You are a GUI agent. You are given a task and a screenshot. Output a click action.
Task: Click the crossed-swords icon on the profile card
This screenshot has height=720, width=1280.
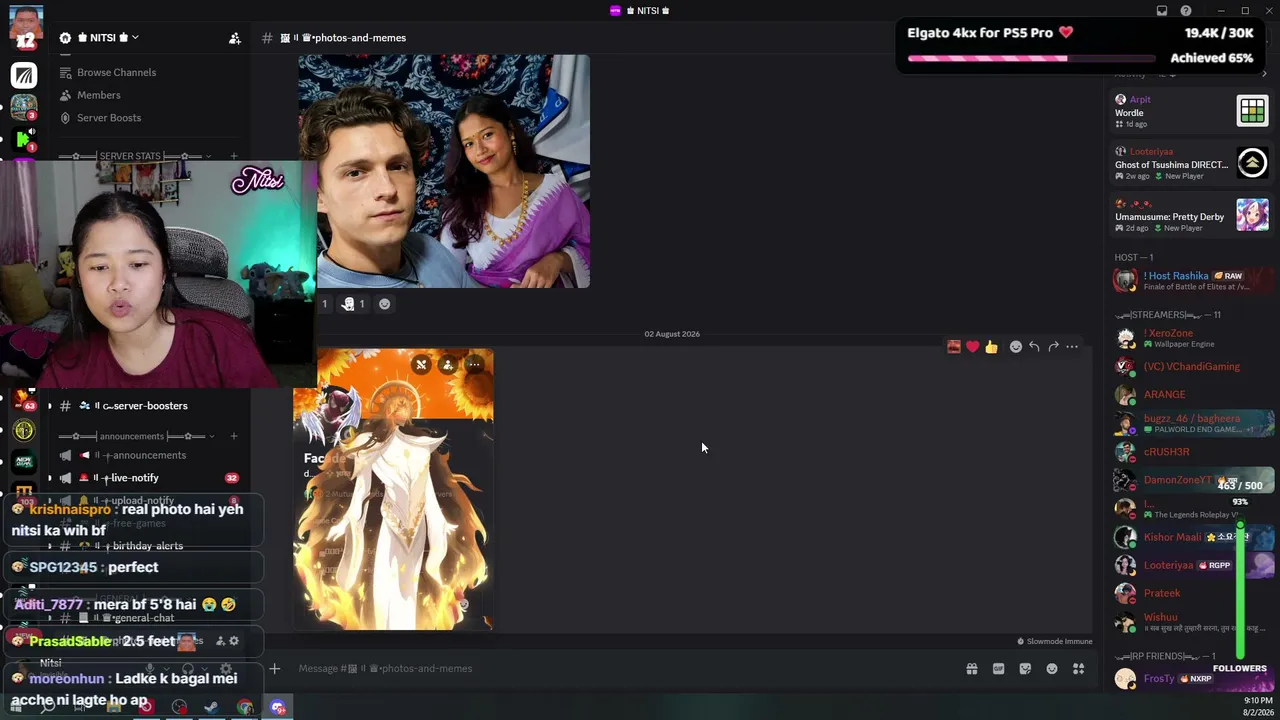[x=421, y=365]
